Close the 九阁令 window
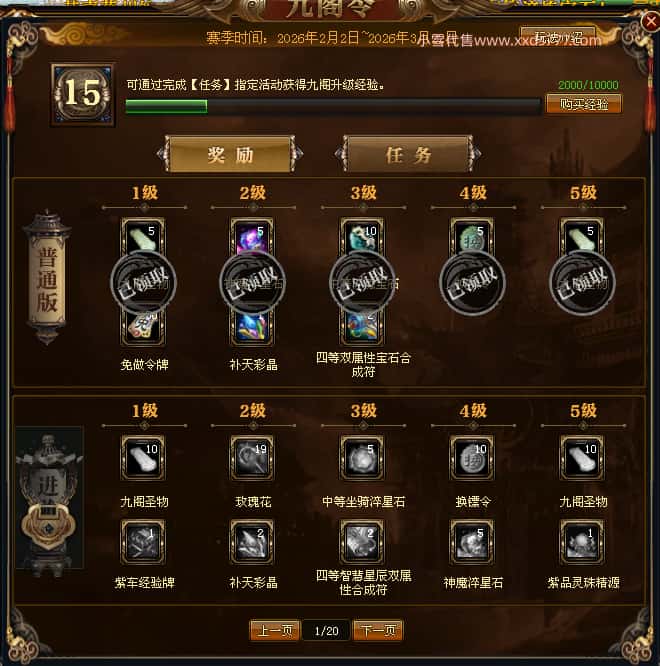This screenshot has height=666, width=660. [x=650, y=21]
